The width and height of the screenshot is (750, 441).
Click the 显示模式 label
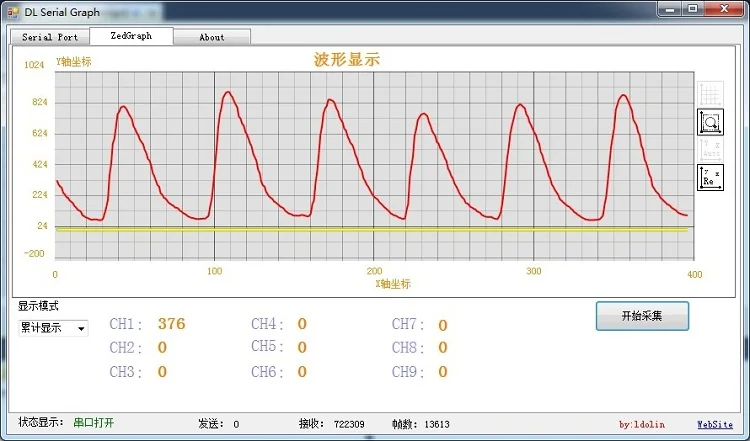pyautogui.click(x=38, y=306)
